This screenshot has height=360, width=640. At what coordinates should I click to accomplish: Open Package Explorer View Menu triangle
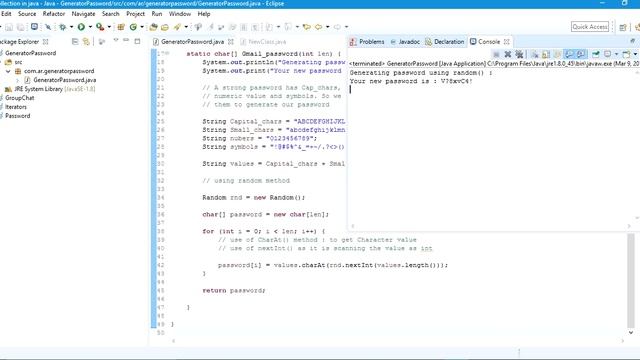coord(116,40)
